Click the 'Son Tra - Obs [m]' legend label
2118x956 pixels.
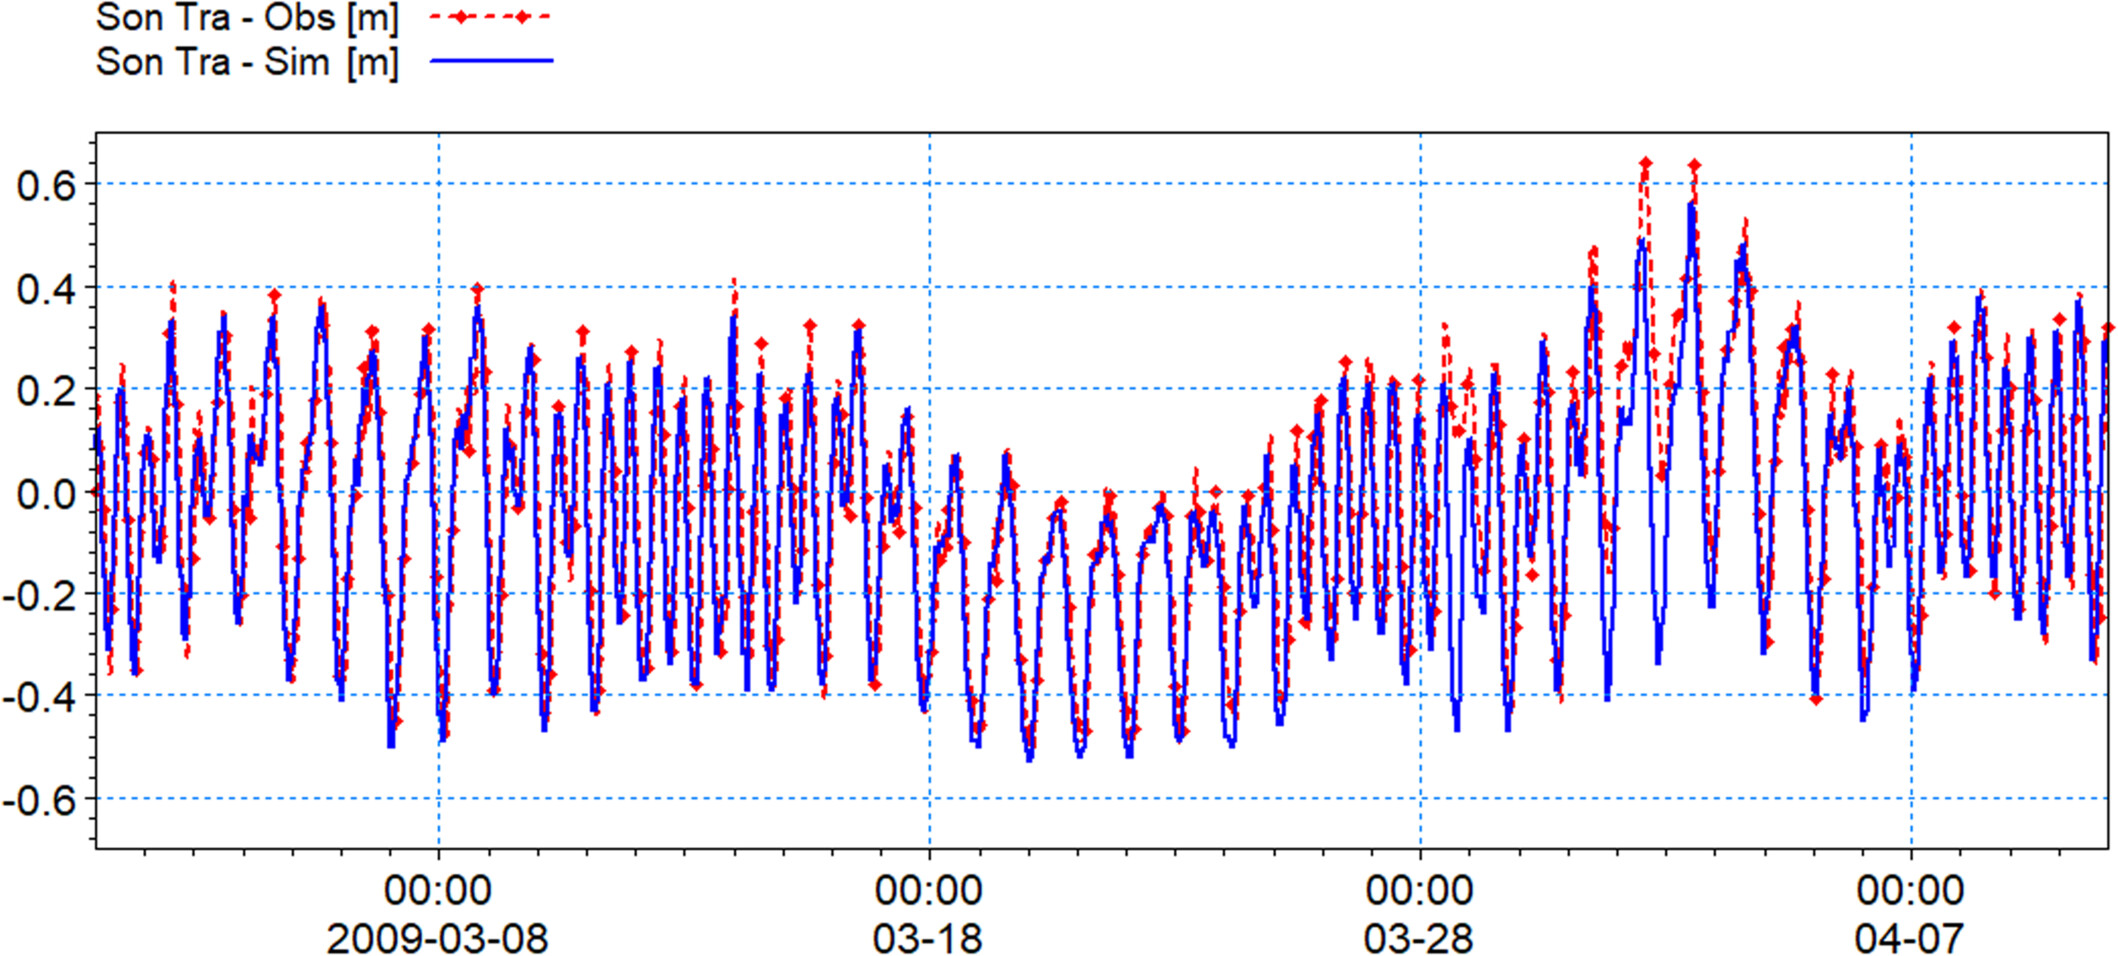point(247,18)
